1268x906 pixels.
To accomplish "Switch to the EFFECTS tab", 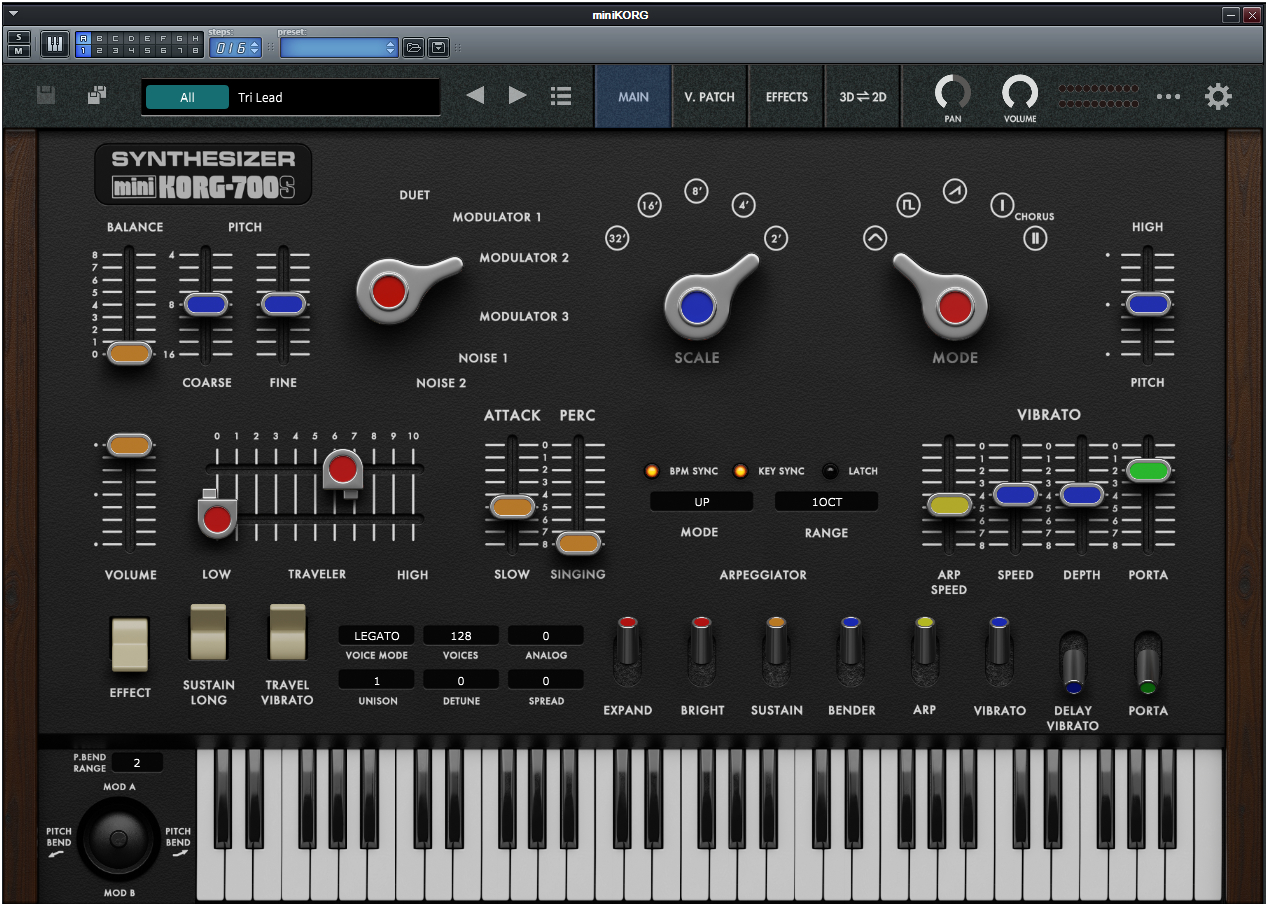I will pyautogui.click(x=787, y=97).
